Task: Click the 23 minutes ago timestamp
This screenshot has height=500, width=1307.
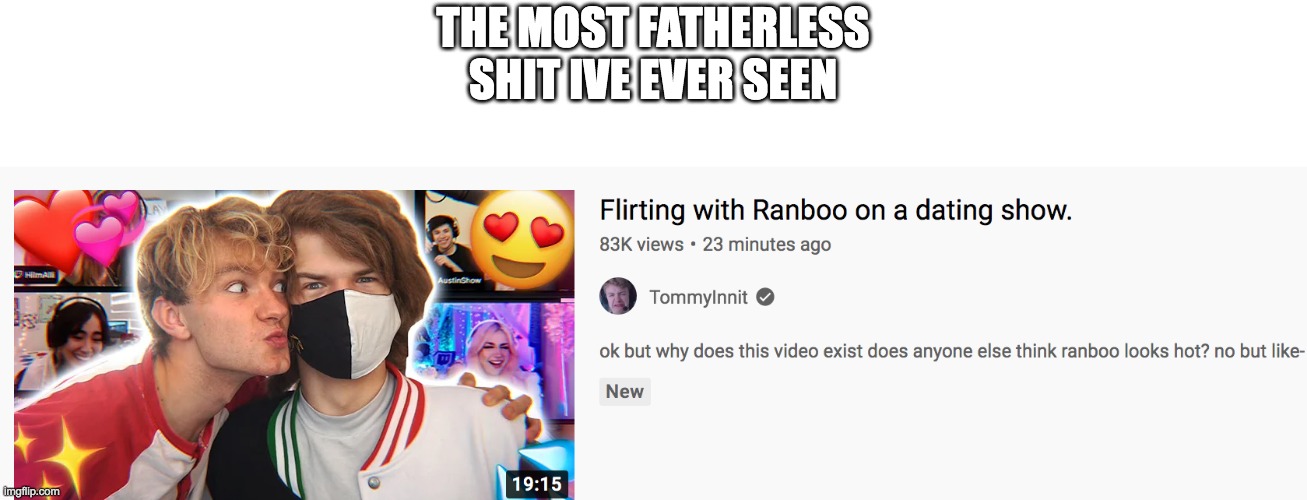Action: (x=767, y=244)
